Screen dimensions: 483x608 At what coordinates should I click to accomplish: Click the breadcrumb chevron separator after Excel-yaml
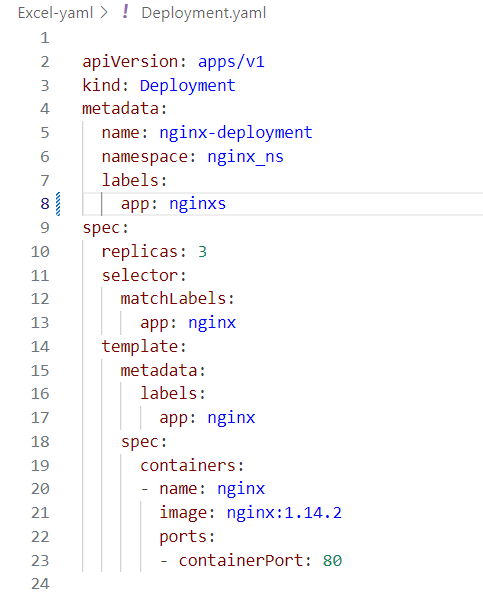(104, 13)
